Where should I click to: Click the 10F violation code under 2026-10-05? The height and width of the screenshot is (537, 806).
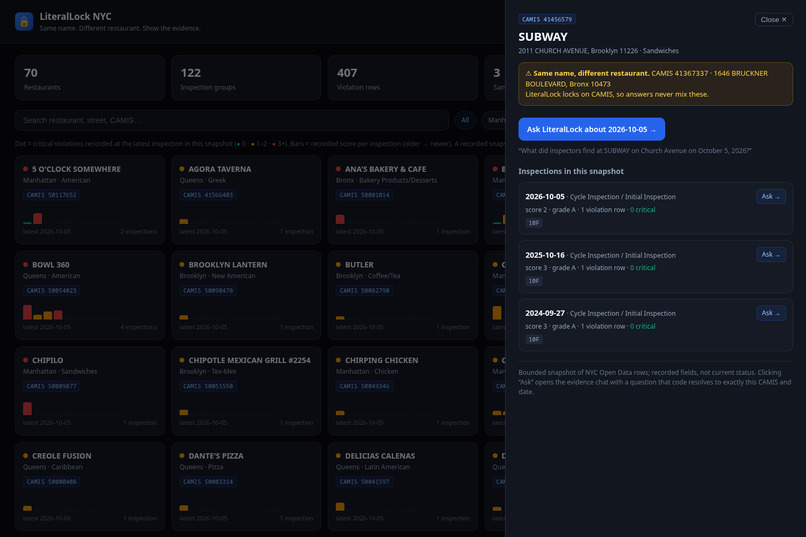[x=534, y=223]
